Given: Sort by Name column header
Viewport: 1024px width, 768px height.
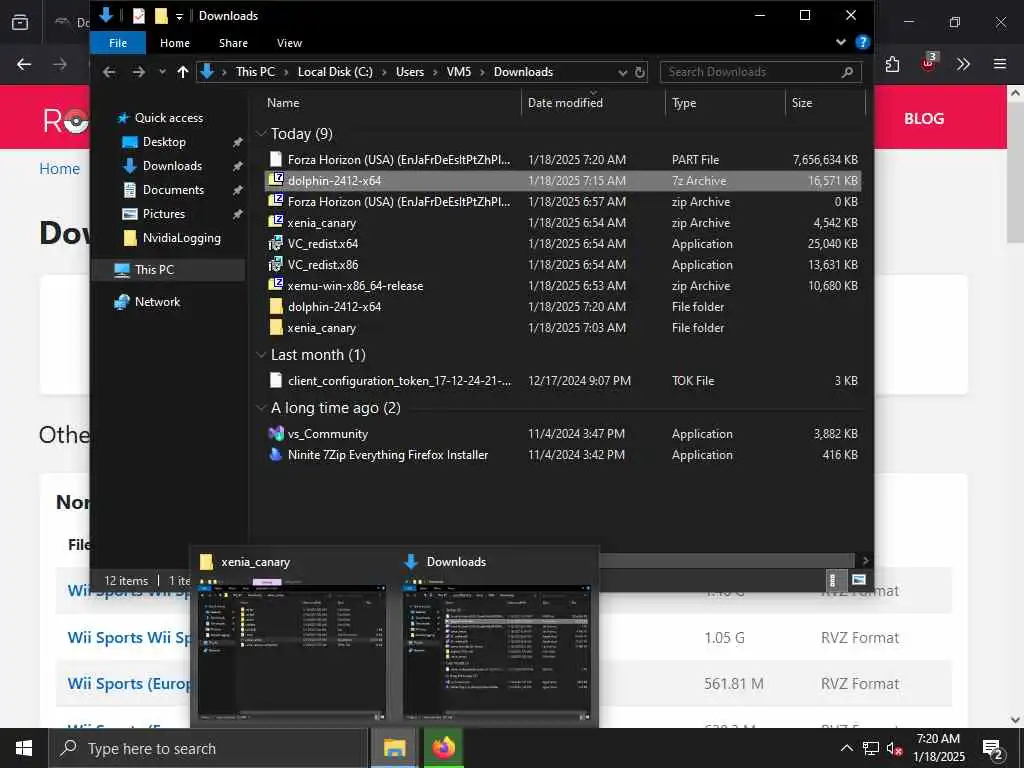Looking at the screenshot, I should coord(283,103).
